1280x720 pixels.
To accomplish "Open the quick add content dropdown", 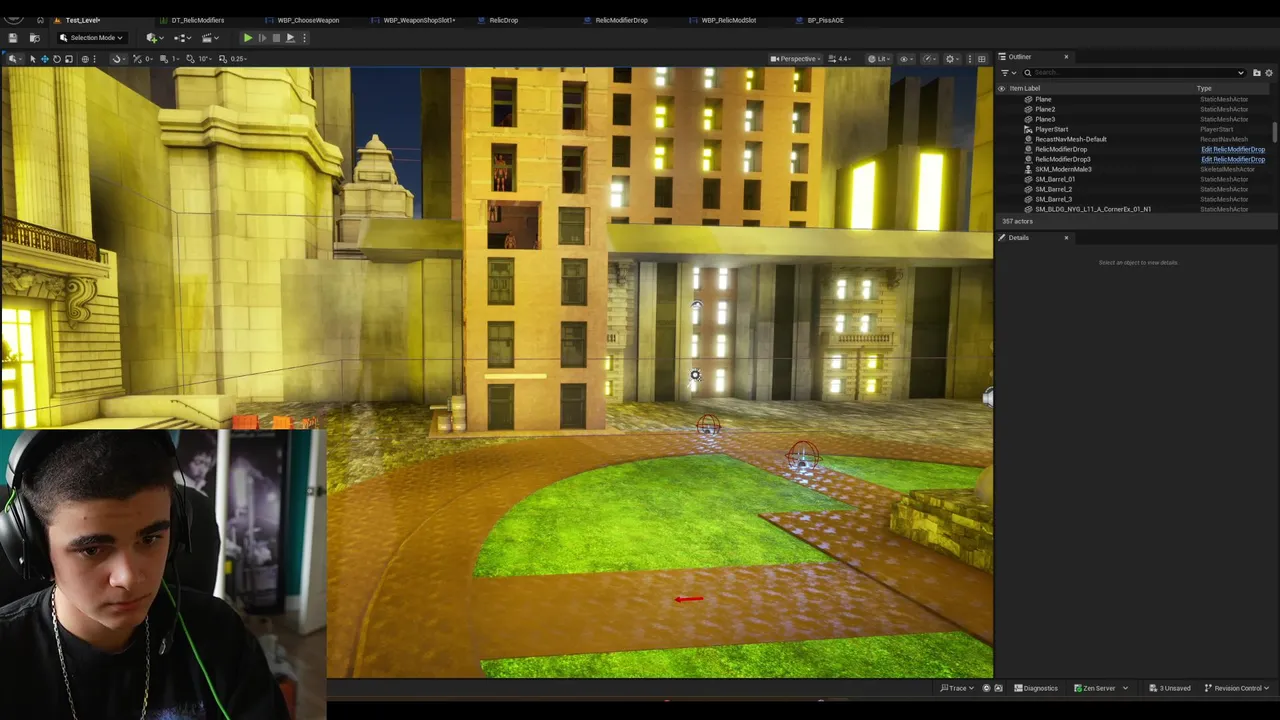I will point(153,38).
